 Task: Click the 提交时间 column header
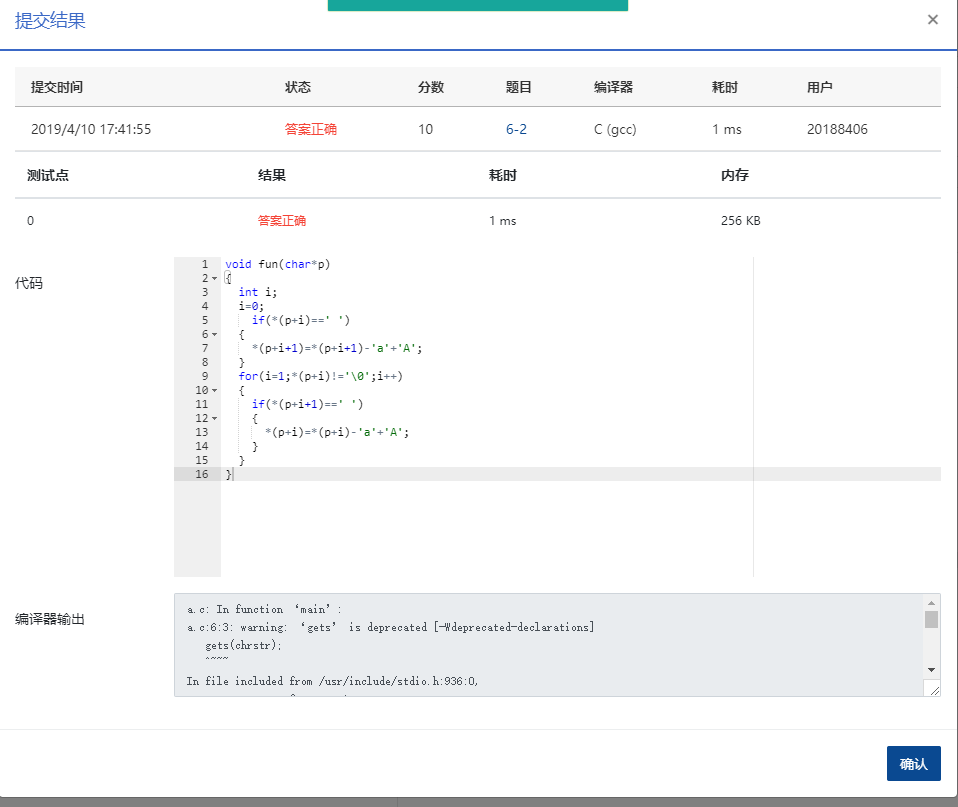pyautogui.click(x=57, y=87)
